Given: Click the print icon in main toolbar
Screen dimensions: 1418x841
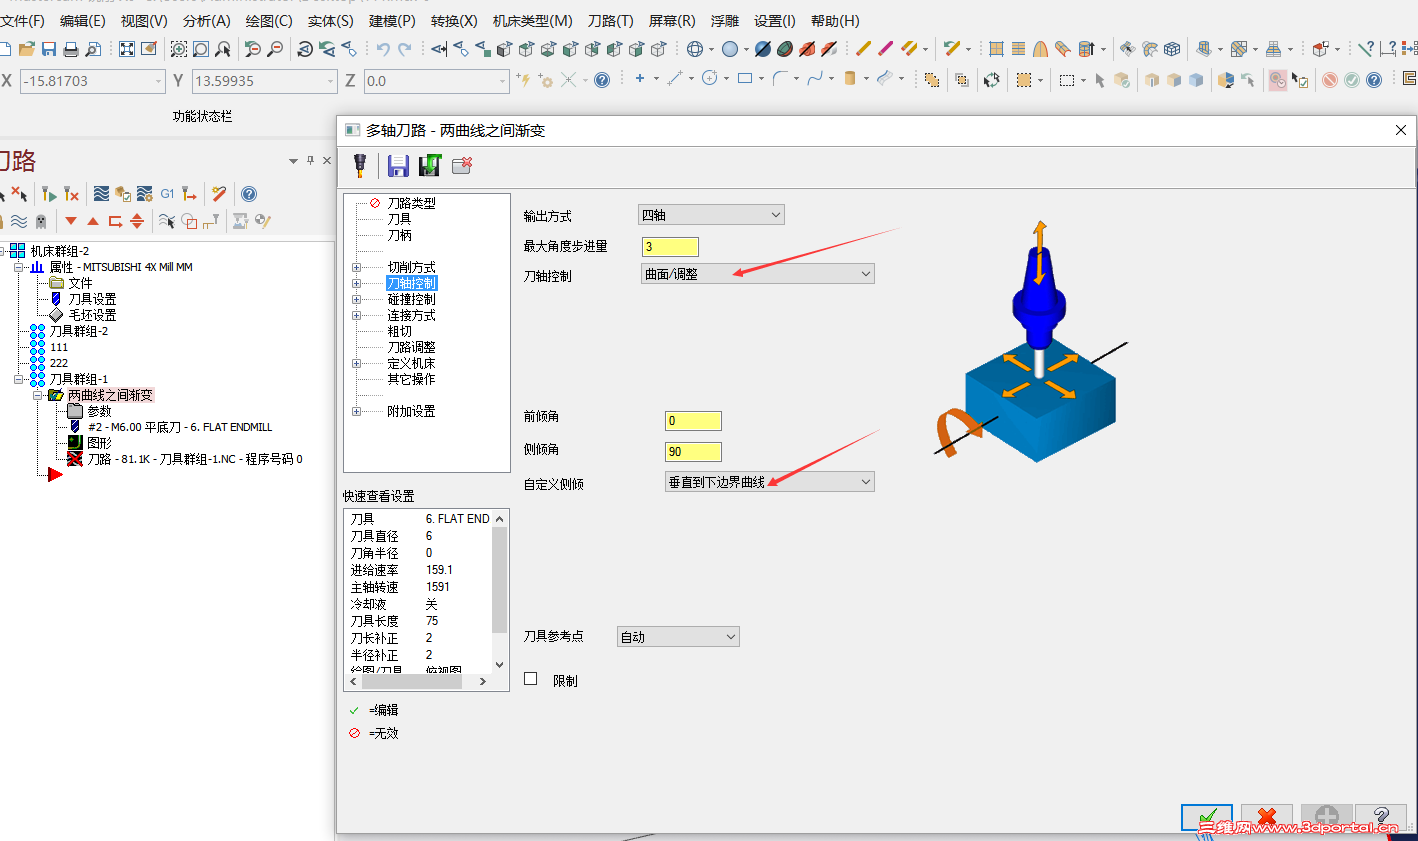Looking at the screenshot, I should click(71, 49).
